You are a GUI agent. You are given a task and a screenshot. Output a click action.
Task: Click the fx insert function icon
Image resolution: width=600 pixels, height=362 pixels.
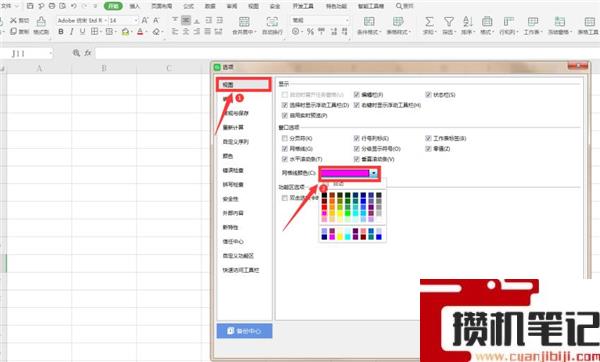[x=88, y=53]
